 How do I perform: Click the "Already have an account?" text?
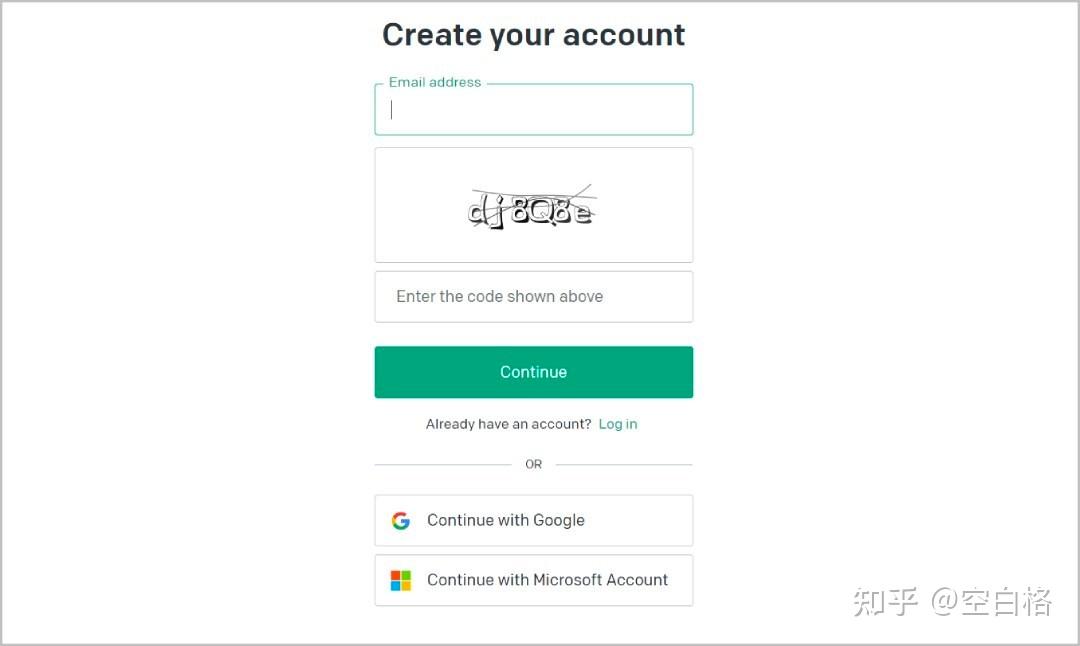(x=508, y=424)
